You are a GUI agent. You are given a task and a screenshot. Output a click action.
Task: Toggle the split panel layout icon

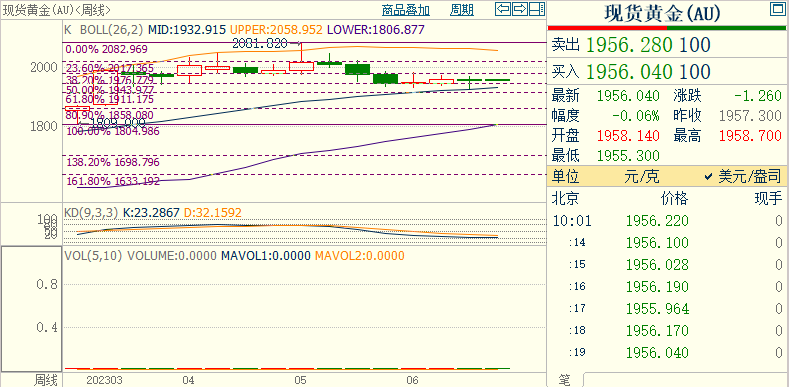(x=537, y=9)
